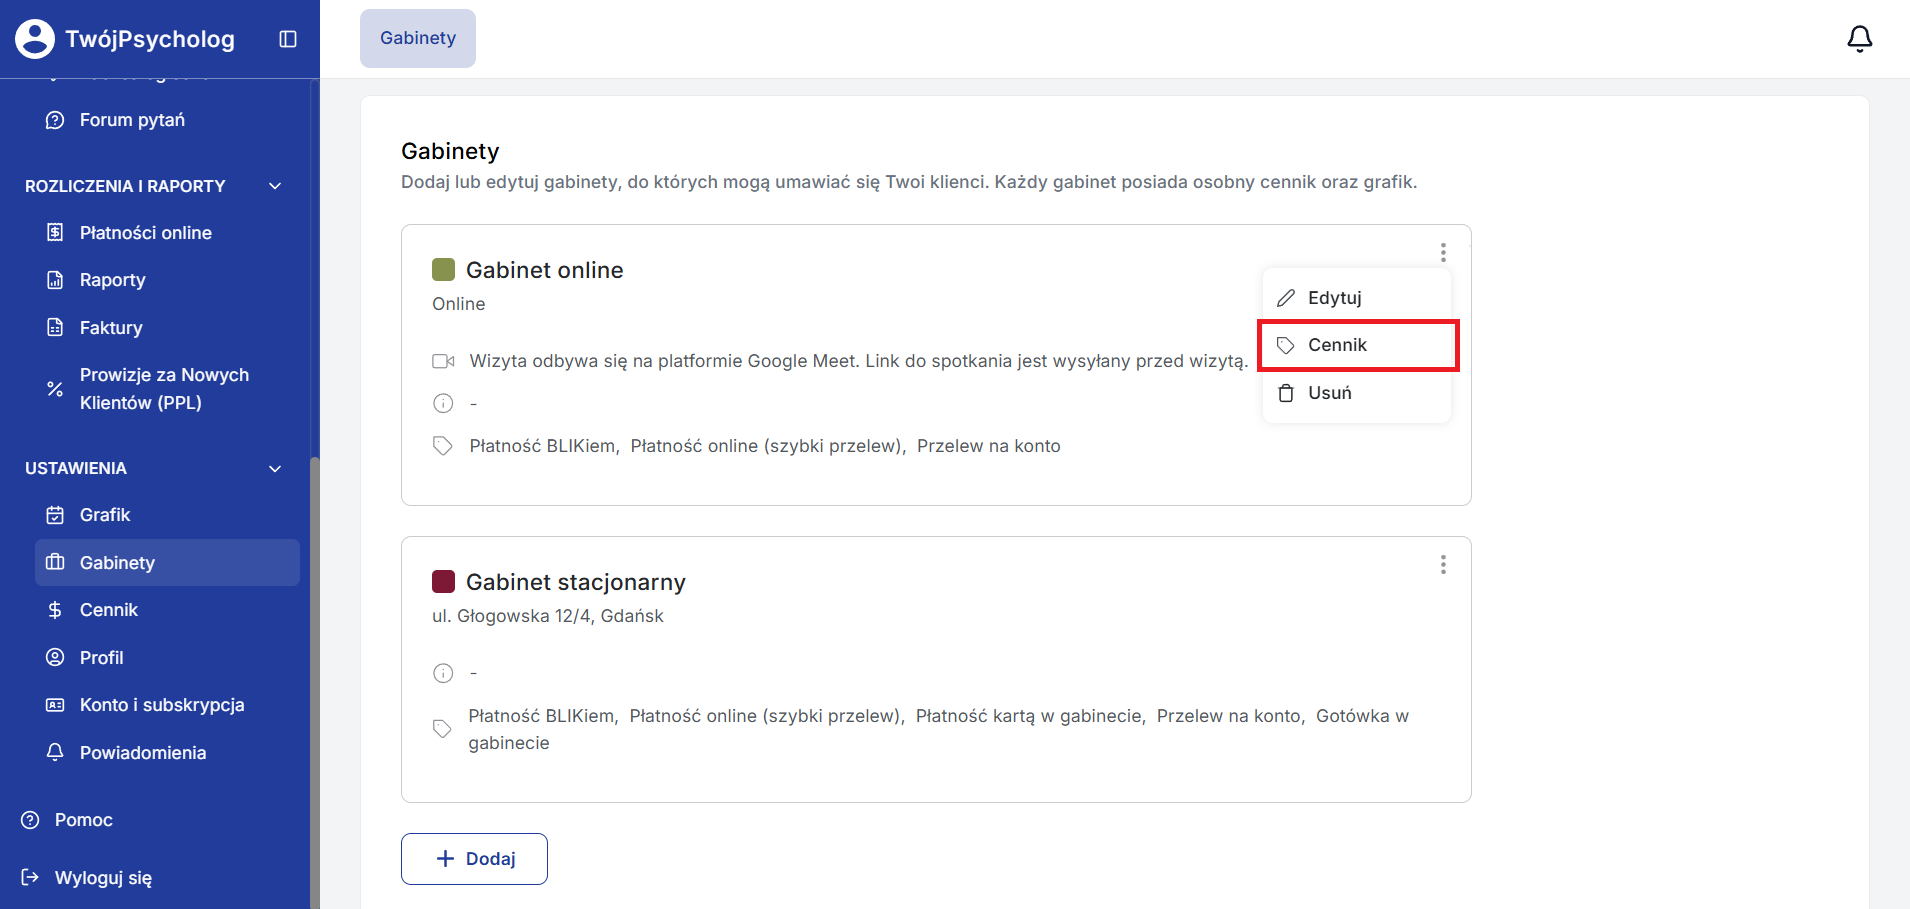
Task: Collapse the Rozliczenia i Raporty section
Action: [x=275, y=186]
